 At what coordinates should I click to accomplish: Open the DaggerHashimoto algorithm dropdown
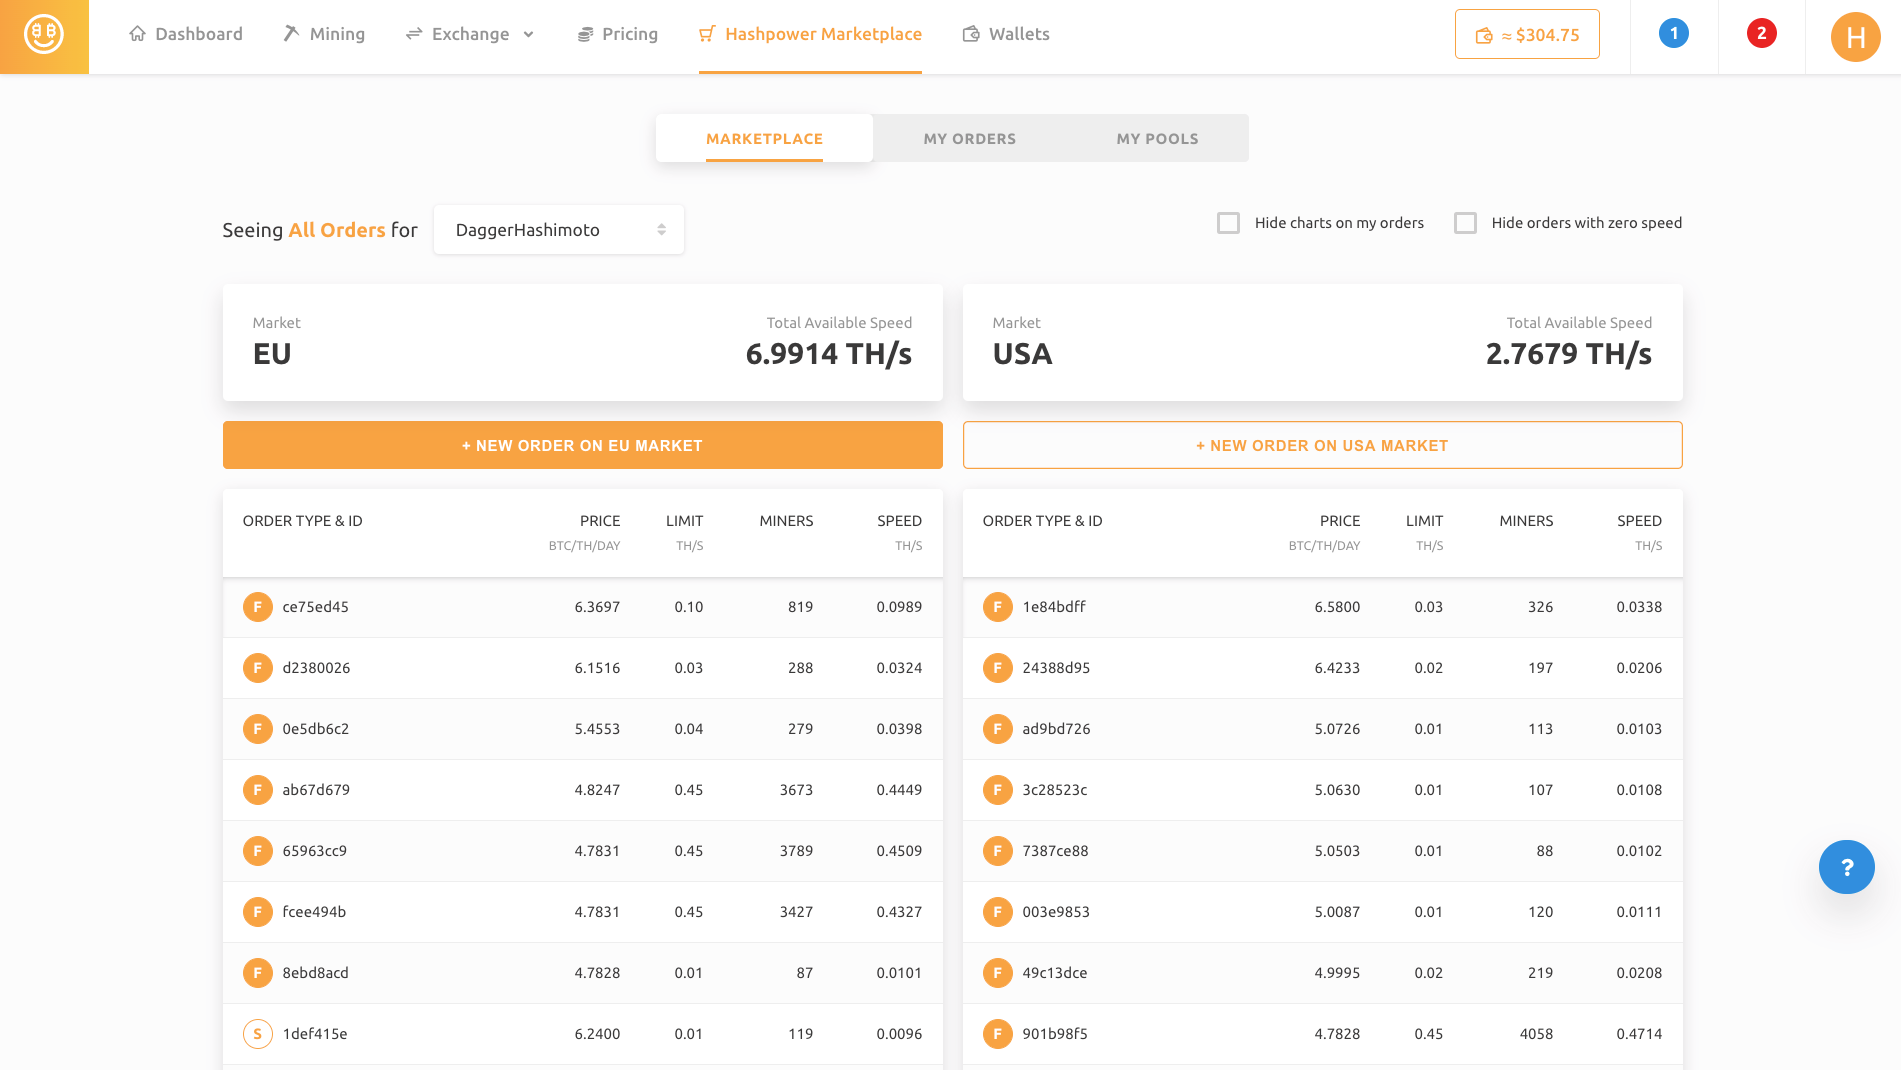tap(559, 230)
